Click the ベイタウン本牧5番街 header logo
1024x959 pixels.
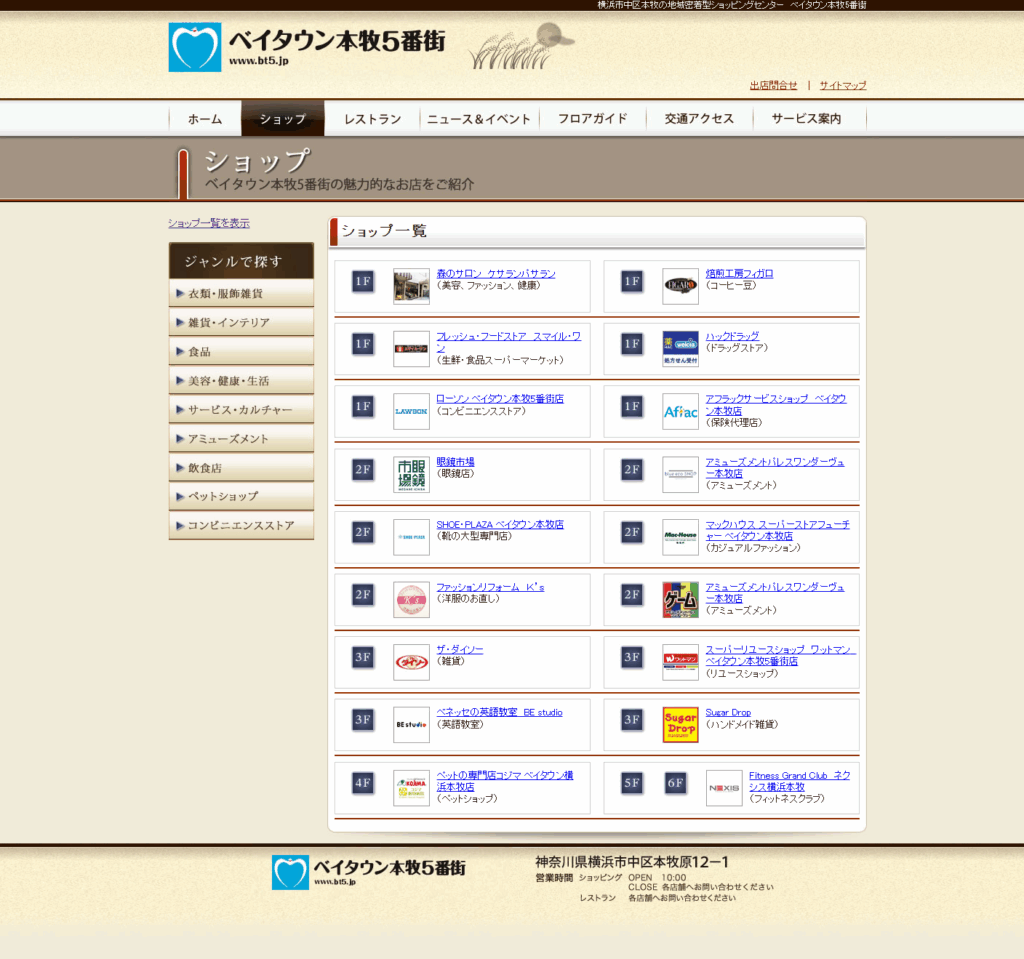click(x=307, y=47)
